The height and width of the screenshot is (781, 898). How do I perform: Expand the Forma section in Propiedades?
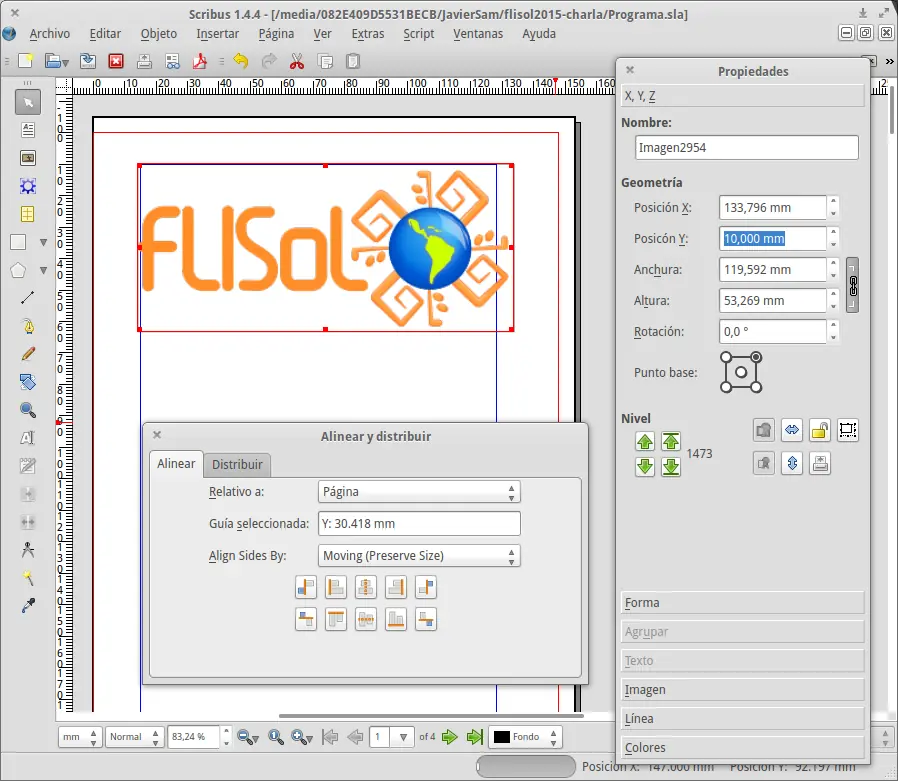tap(742, 603)
